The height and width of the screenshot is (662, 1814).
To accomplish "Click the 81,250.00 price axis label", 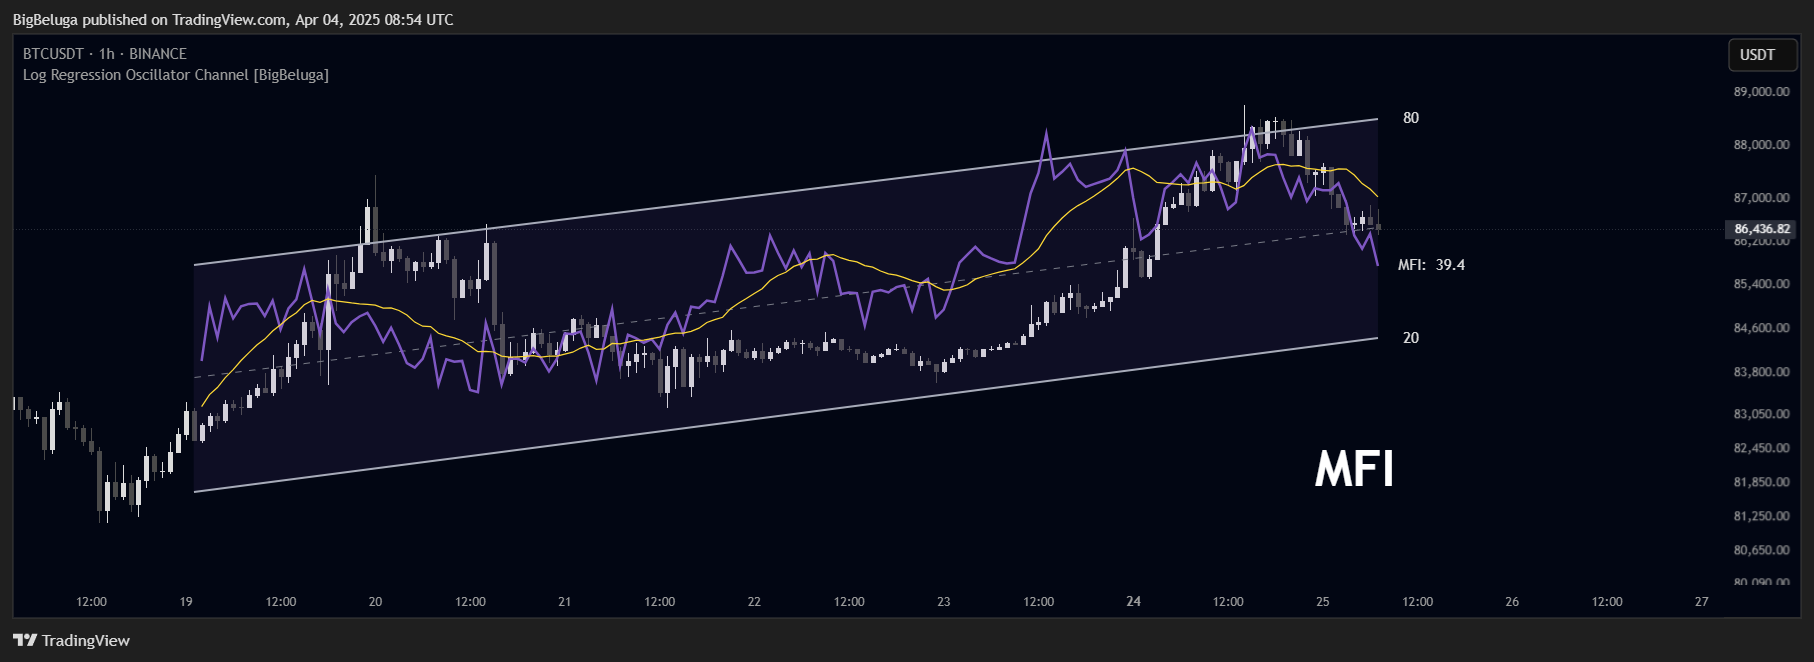I will pyautogui.click(x=1761, y=516).
